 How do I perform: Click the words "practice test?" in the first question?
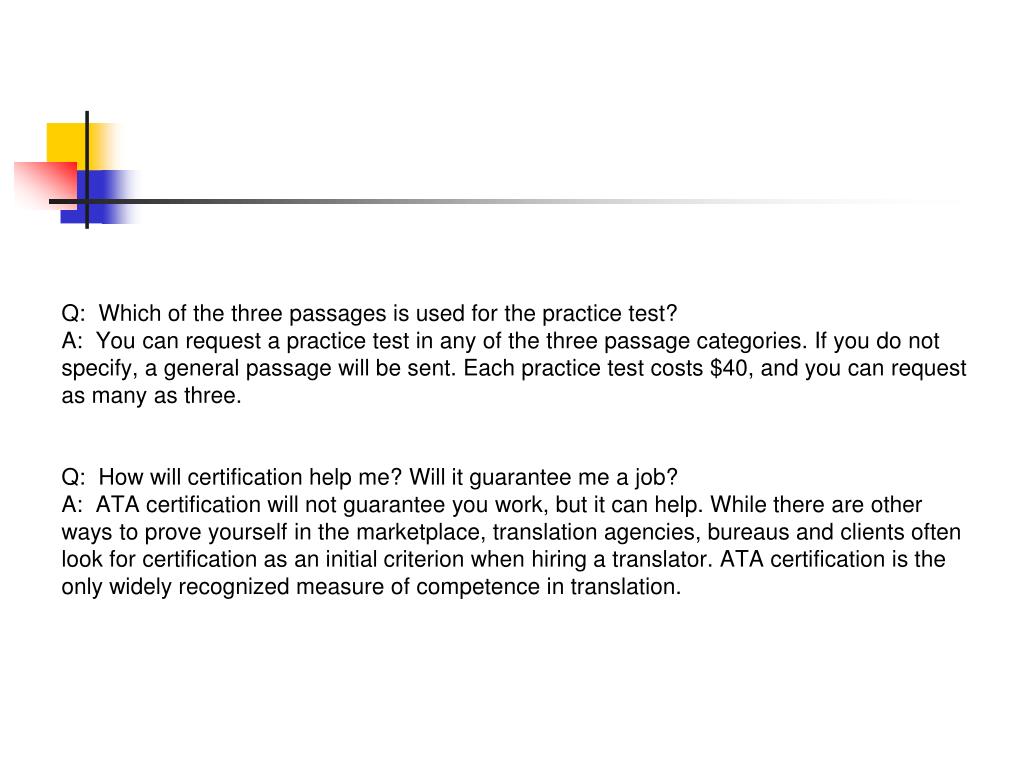click(609, 313)
